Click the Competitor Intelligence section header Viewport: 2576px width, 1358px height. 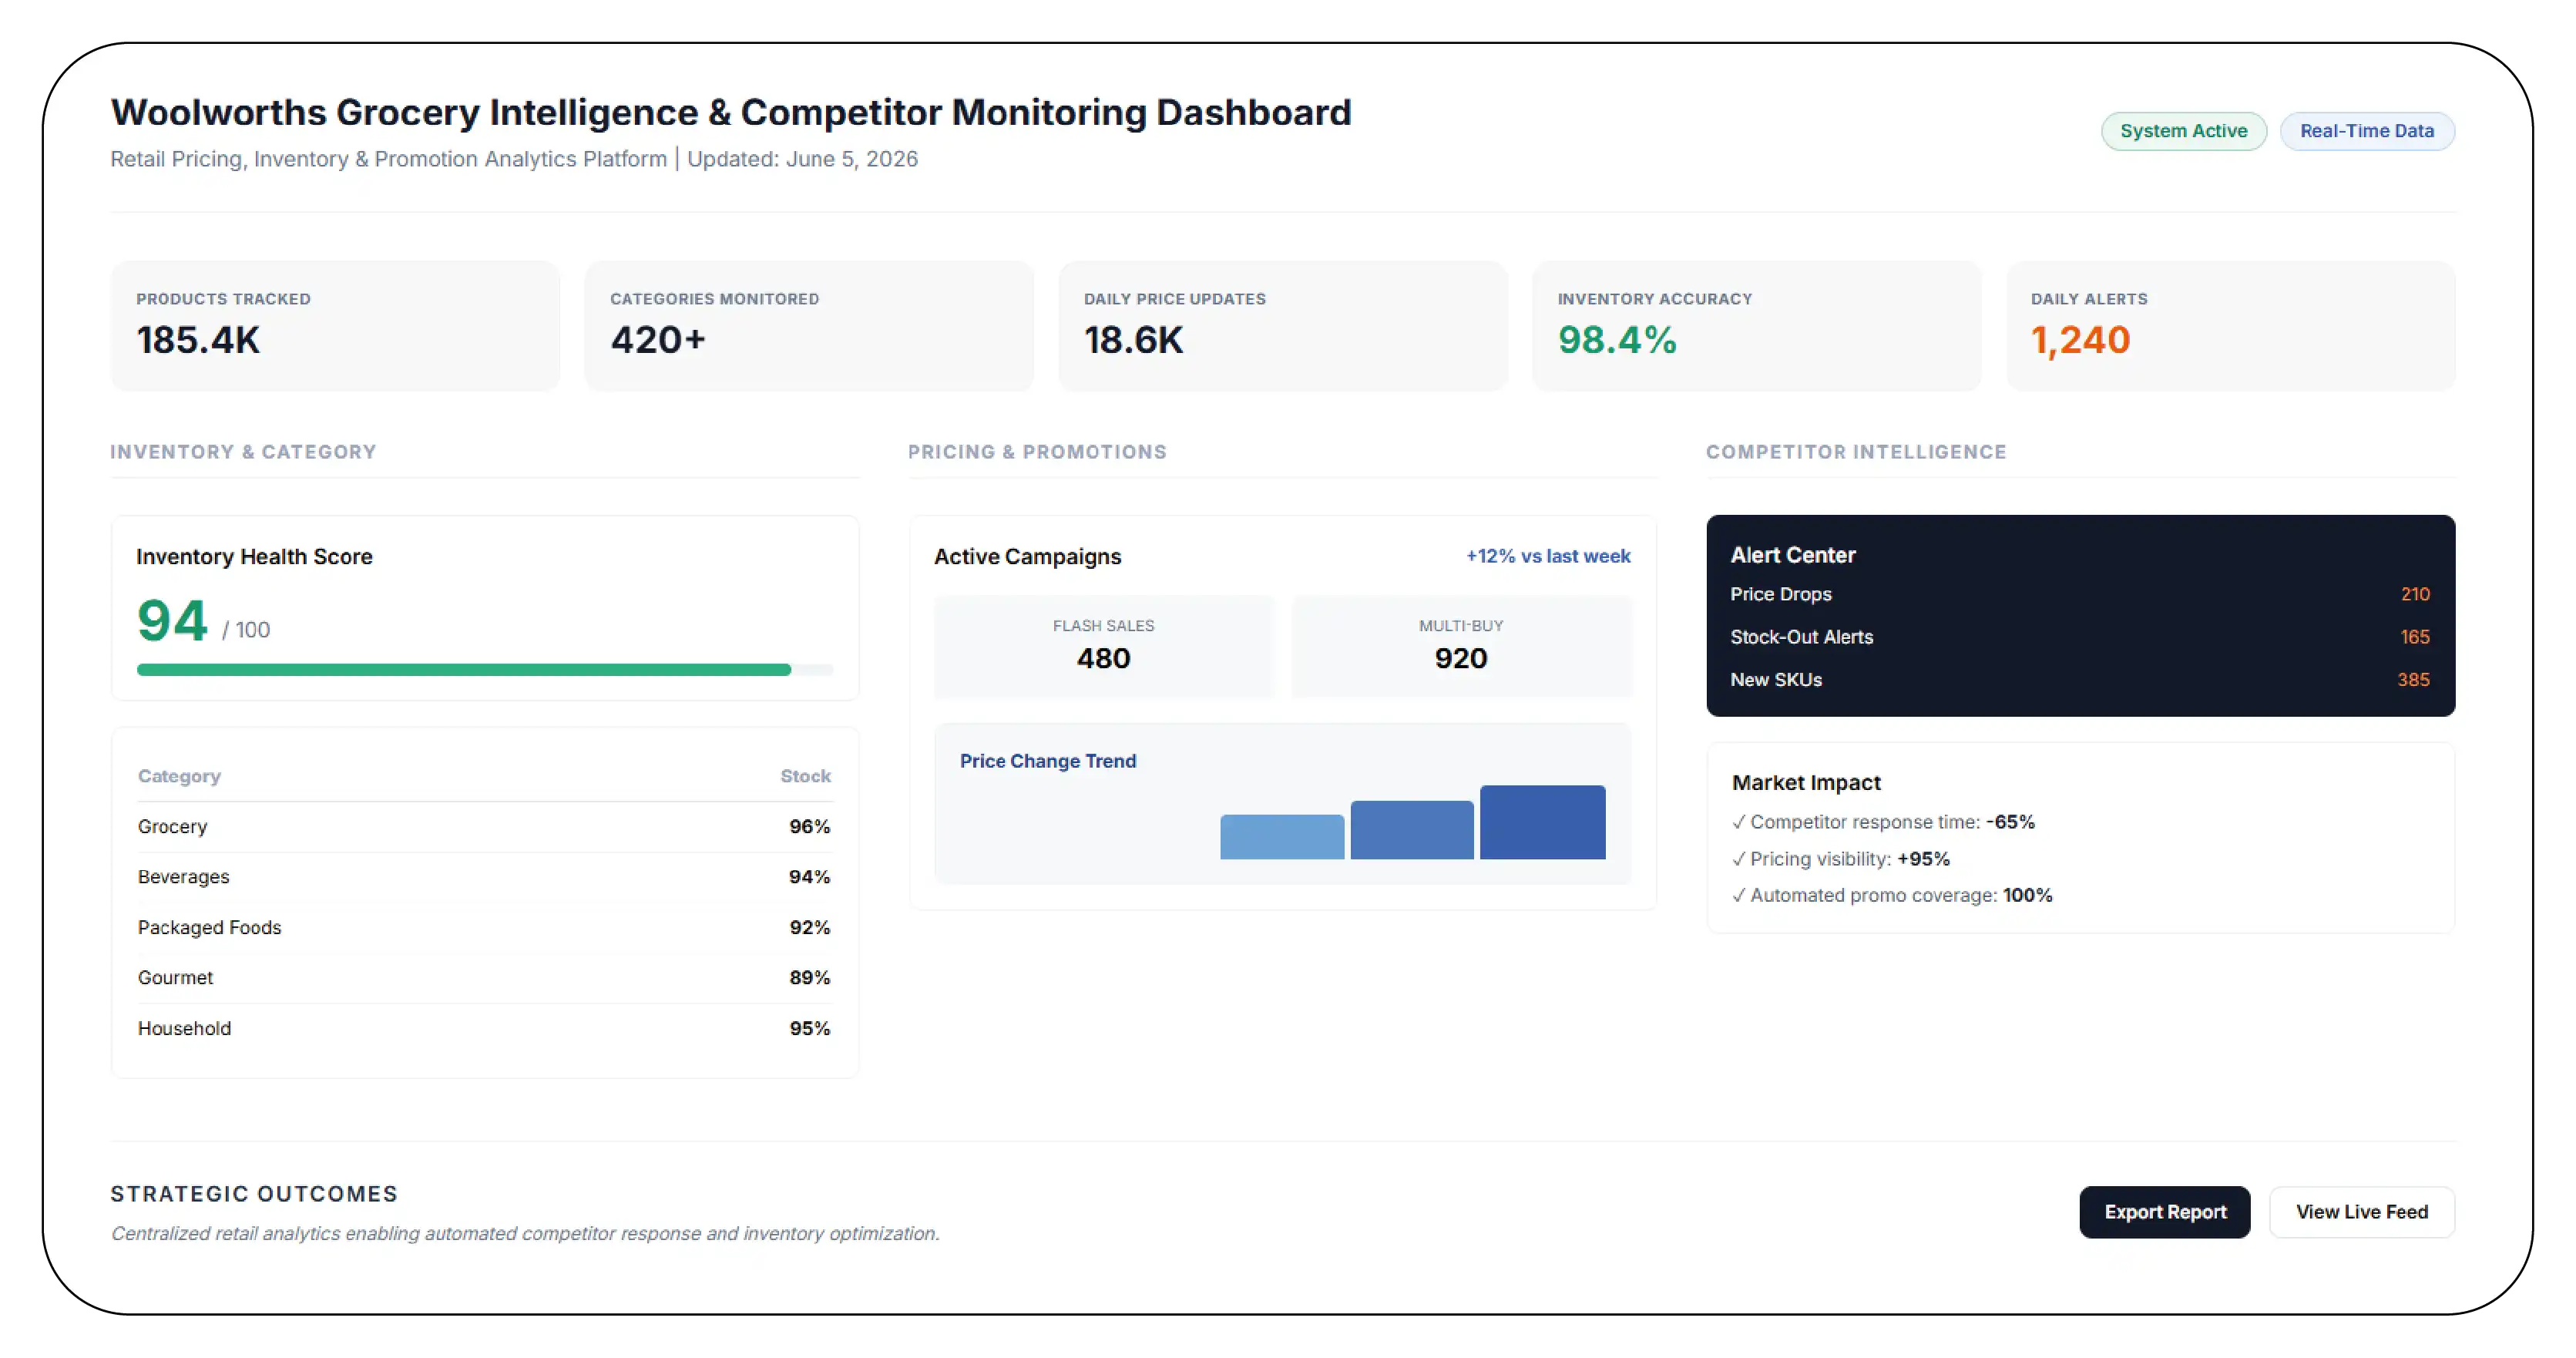(x=1856, y=452)
